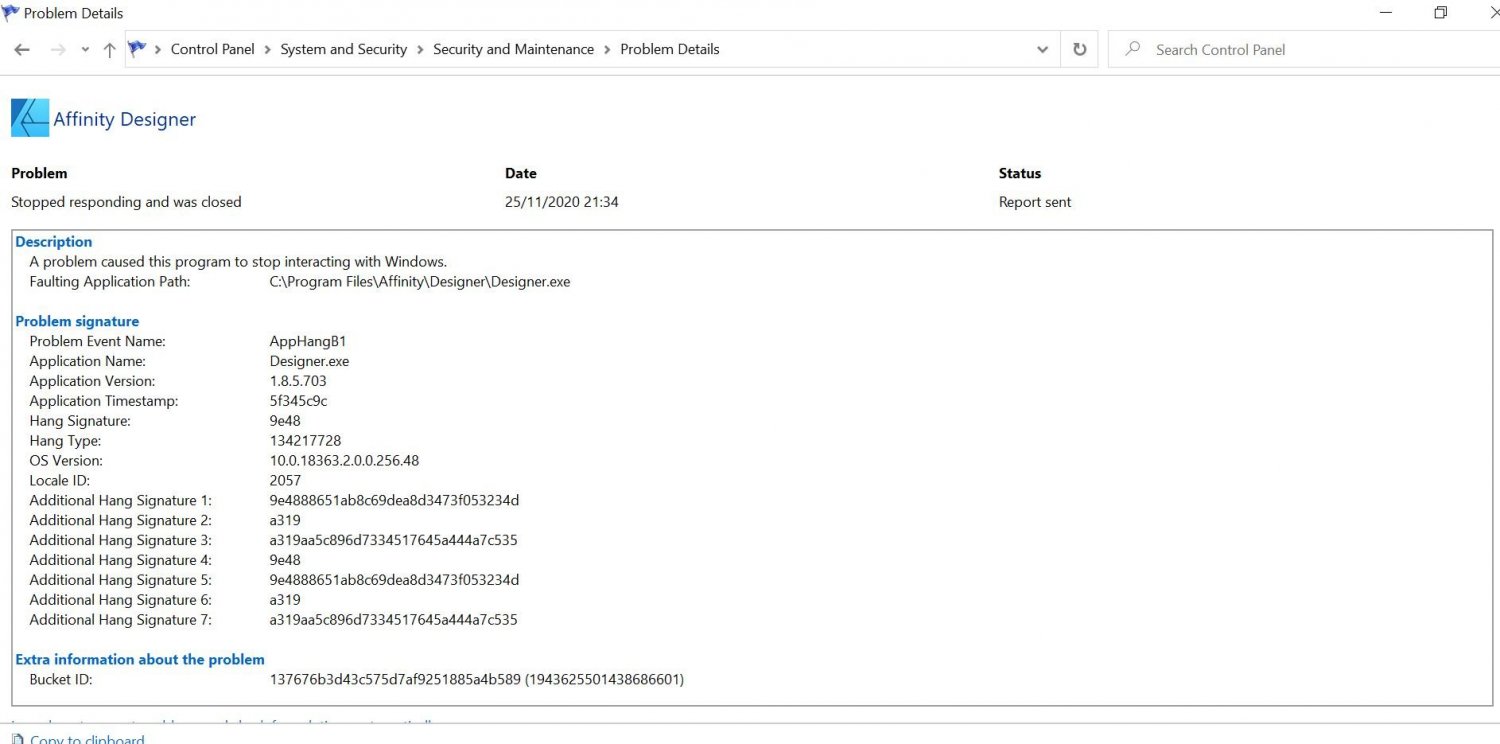
Task: Expand the chevron after Control Panel breadcrumb
Action: [268, 49]
